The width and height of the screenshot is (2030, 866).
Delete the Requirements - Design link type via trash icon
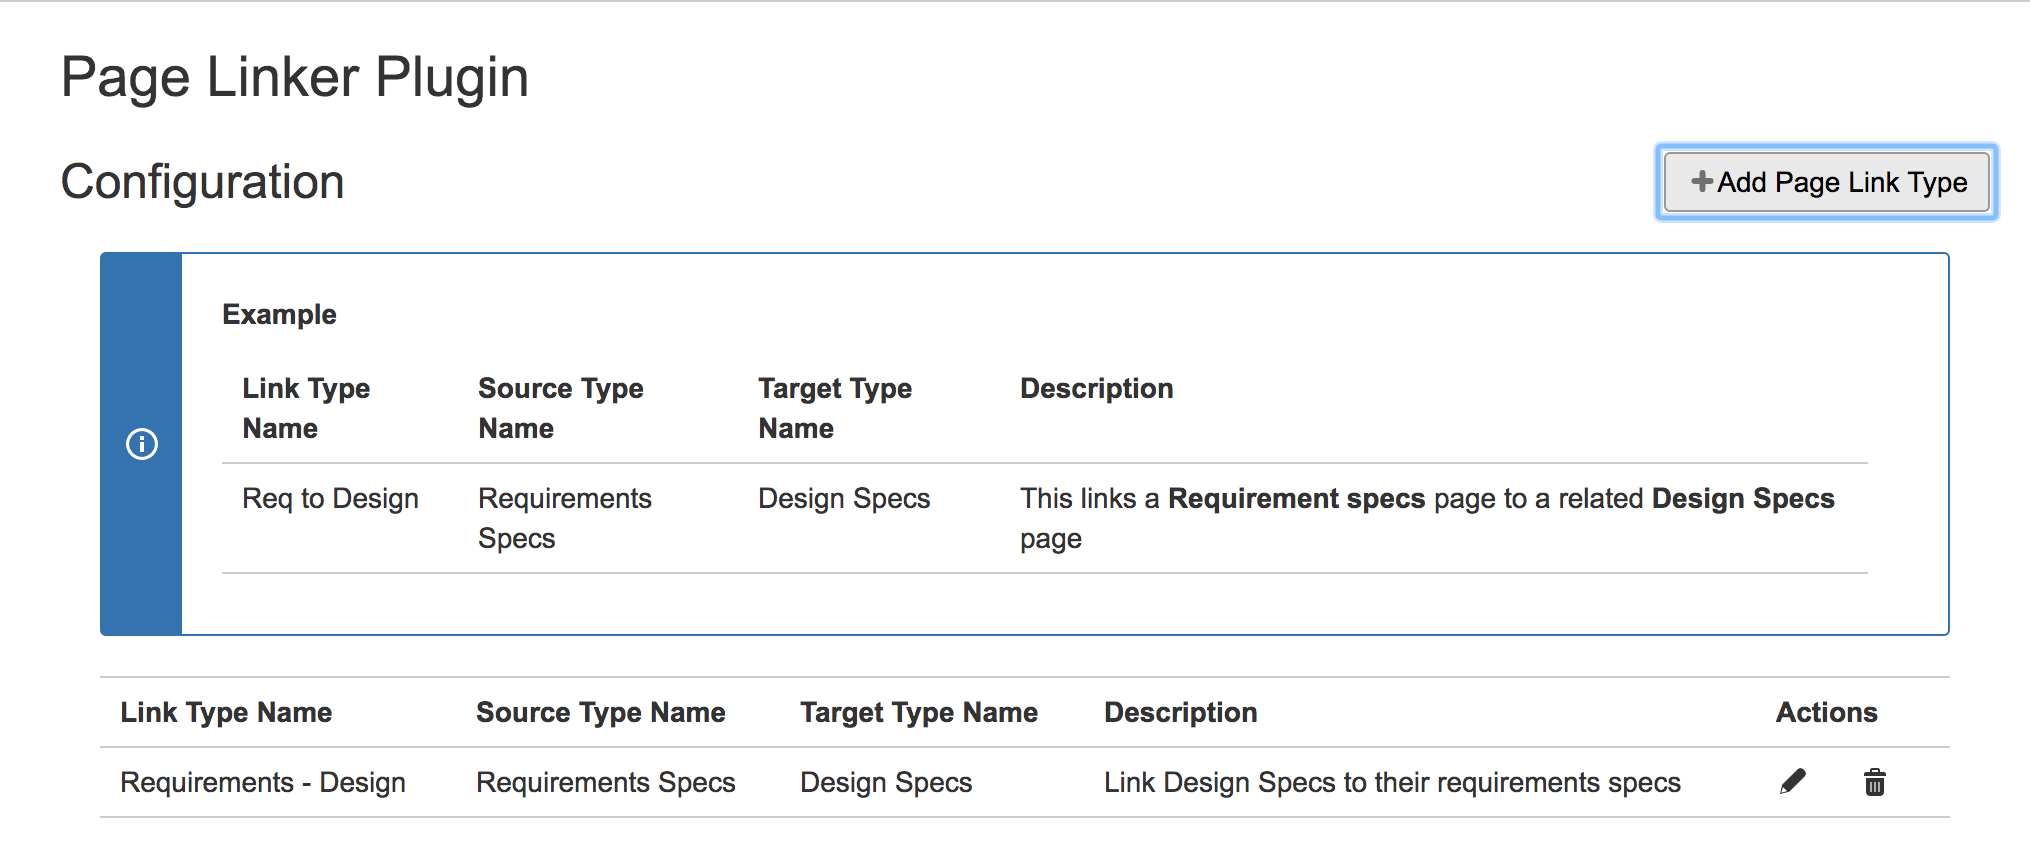(x=1874, y=782)
